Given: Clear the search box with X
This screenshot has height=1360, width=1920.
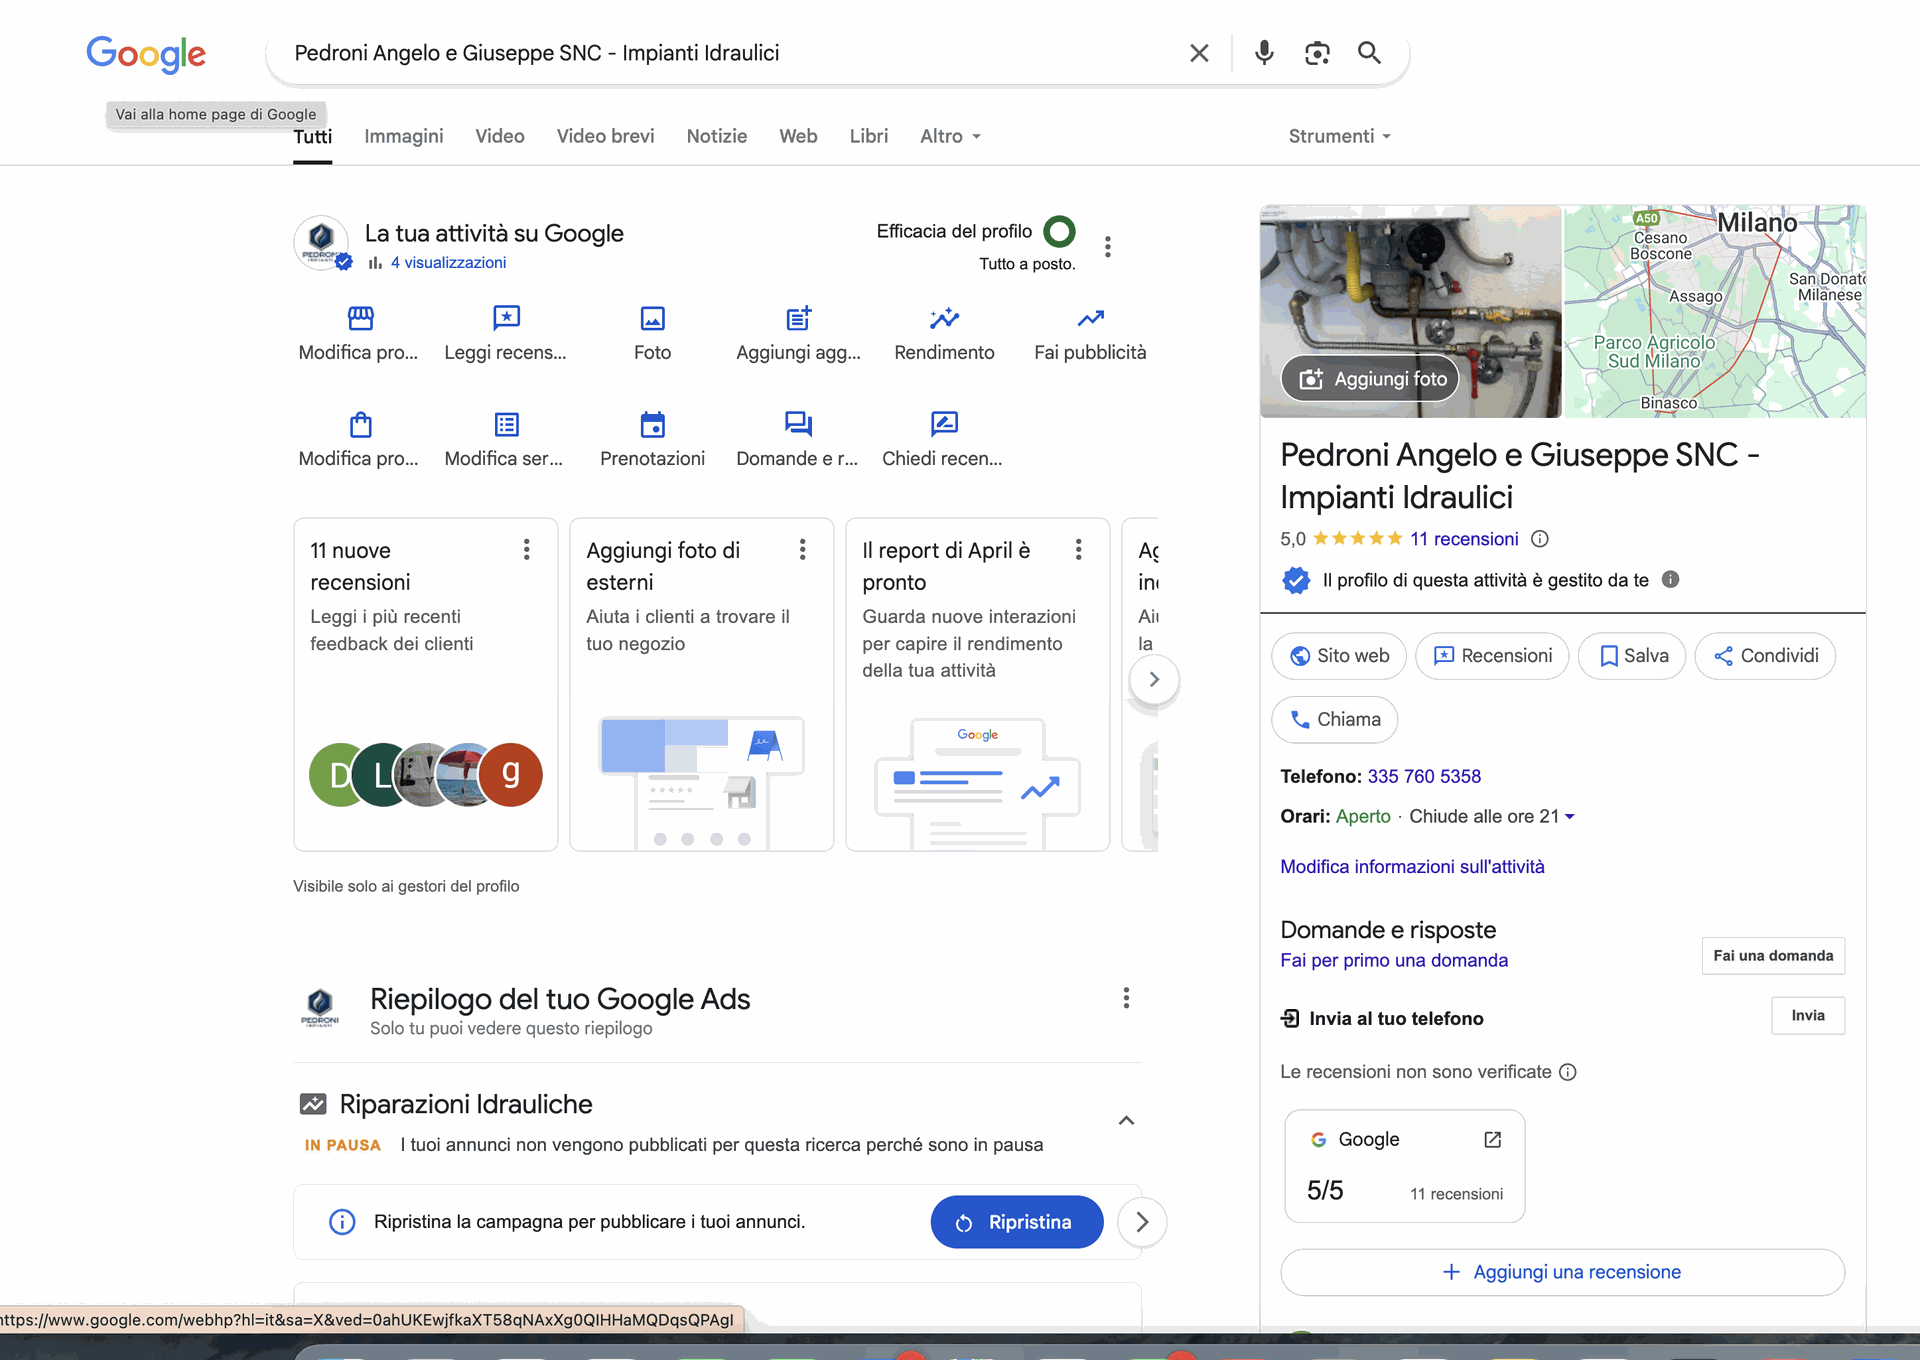Looking at the screenshot, I should click(x=1199, y=53).
